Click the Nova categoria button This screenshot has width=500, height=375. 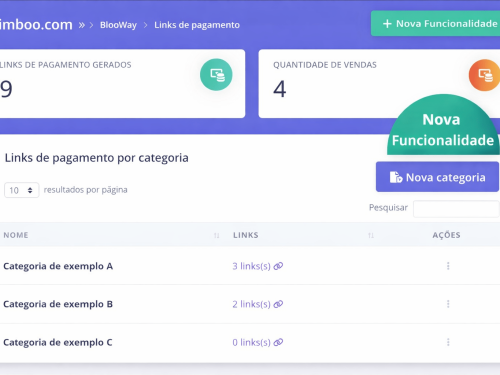tap(437, 177)
